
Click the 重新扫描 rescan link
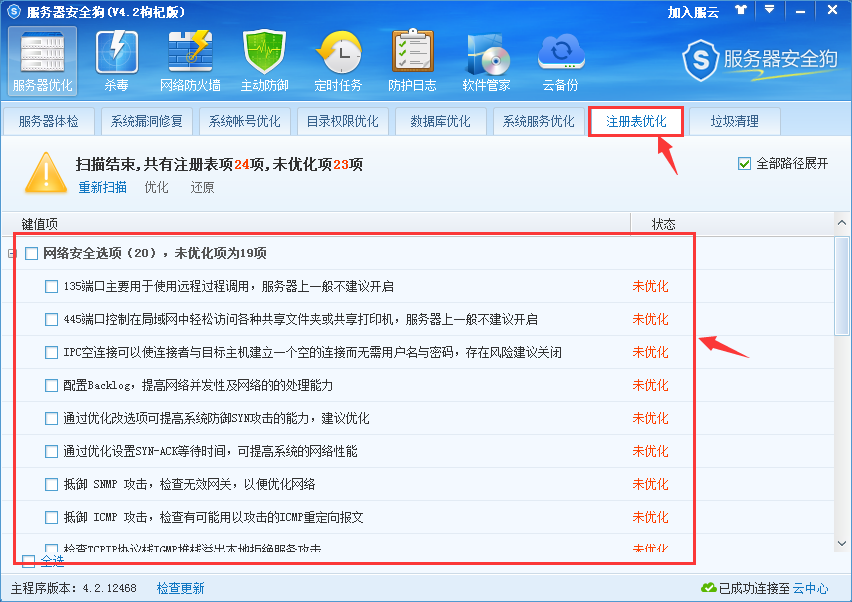(x=102, y=187)
